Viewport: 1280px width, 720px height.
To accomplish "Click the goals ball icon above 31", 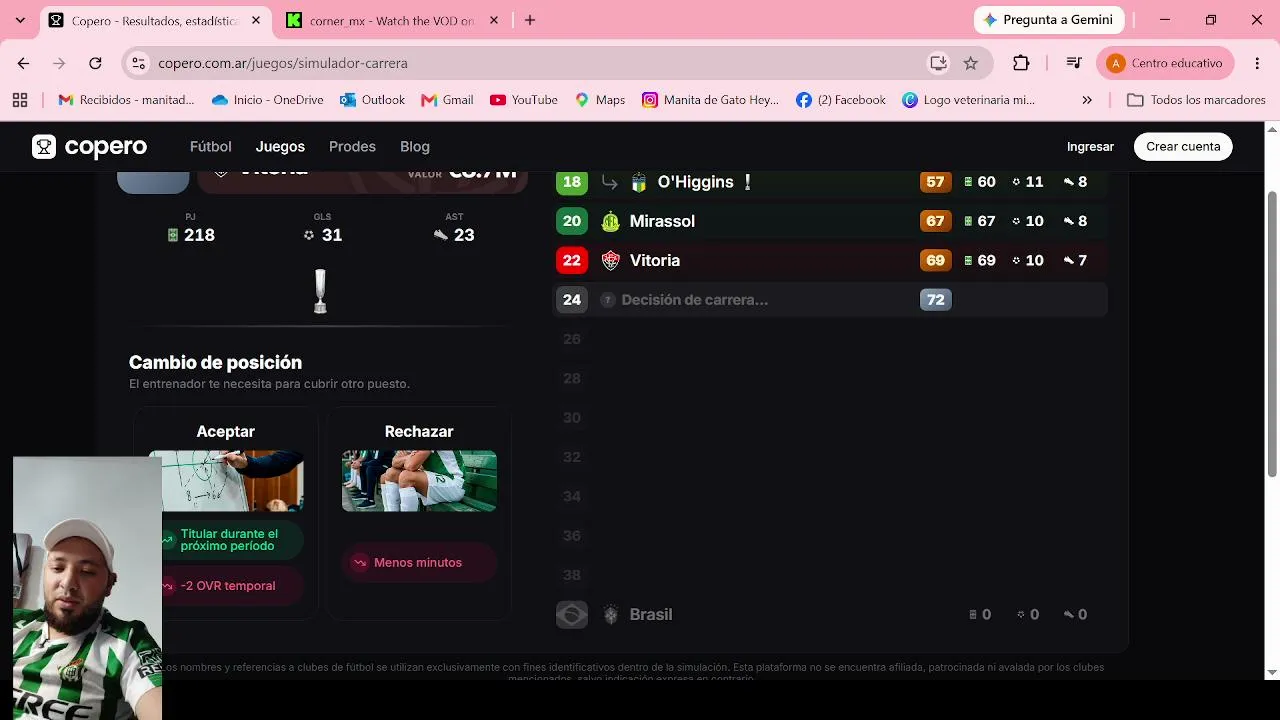I will tap(309, 235).
